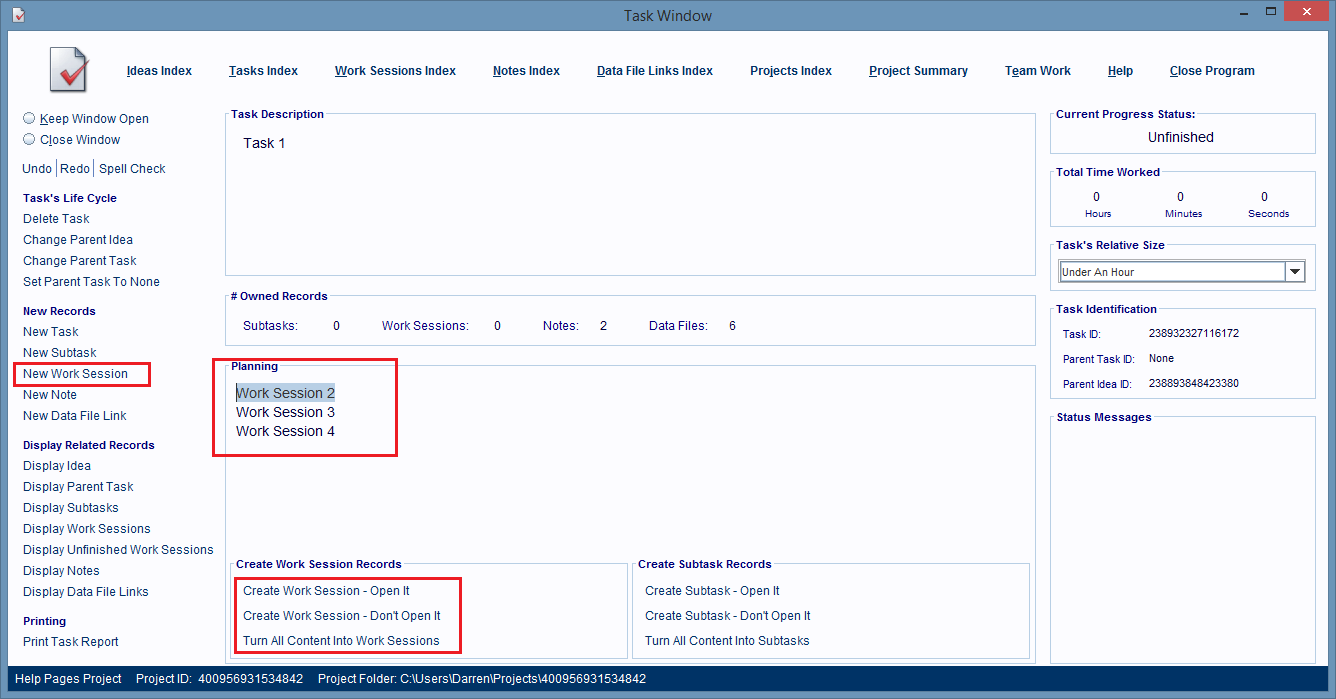Select the Close Window radio button

29,140
